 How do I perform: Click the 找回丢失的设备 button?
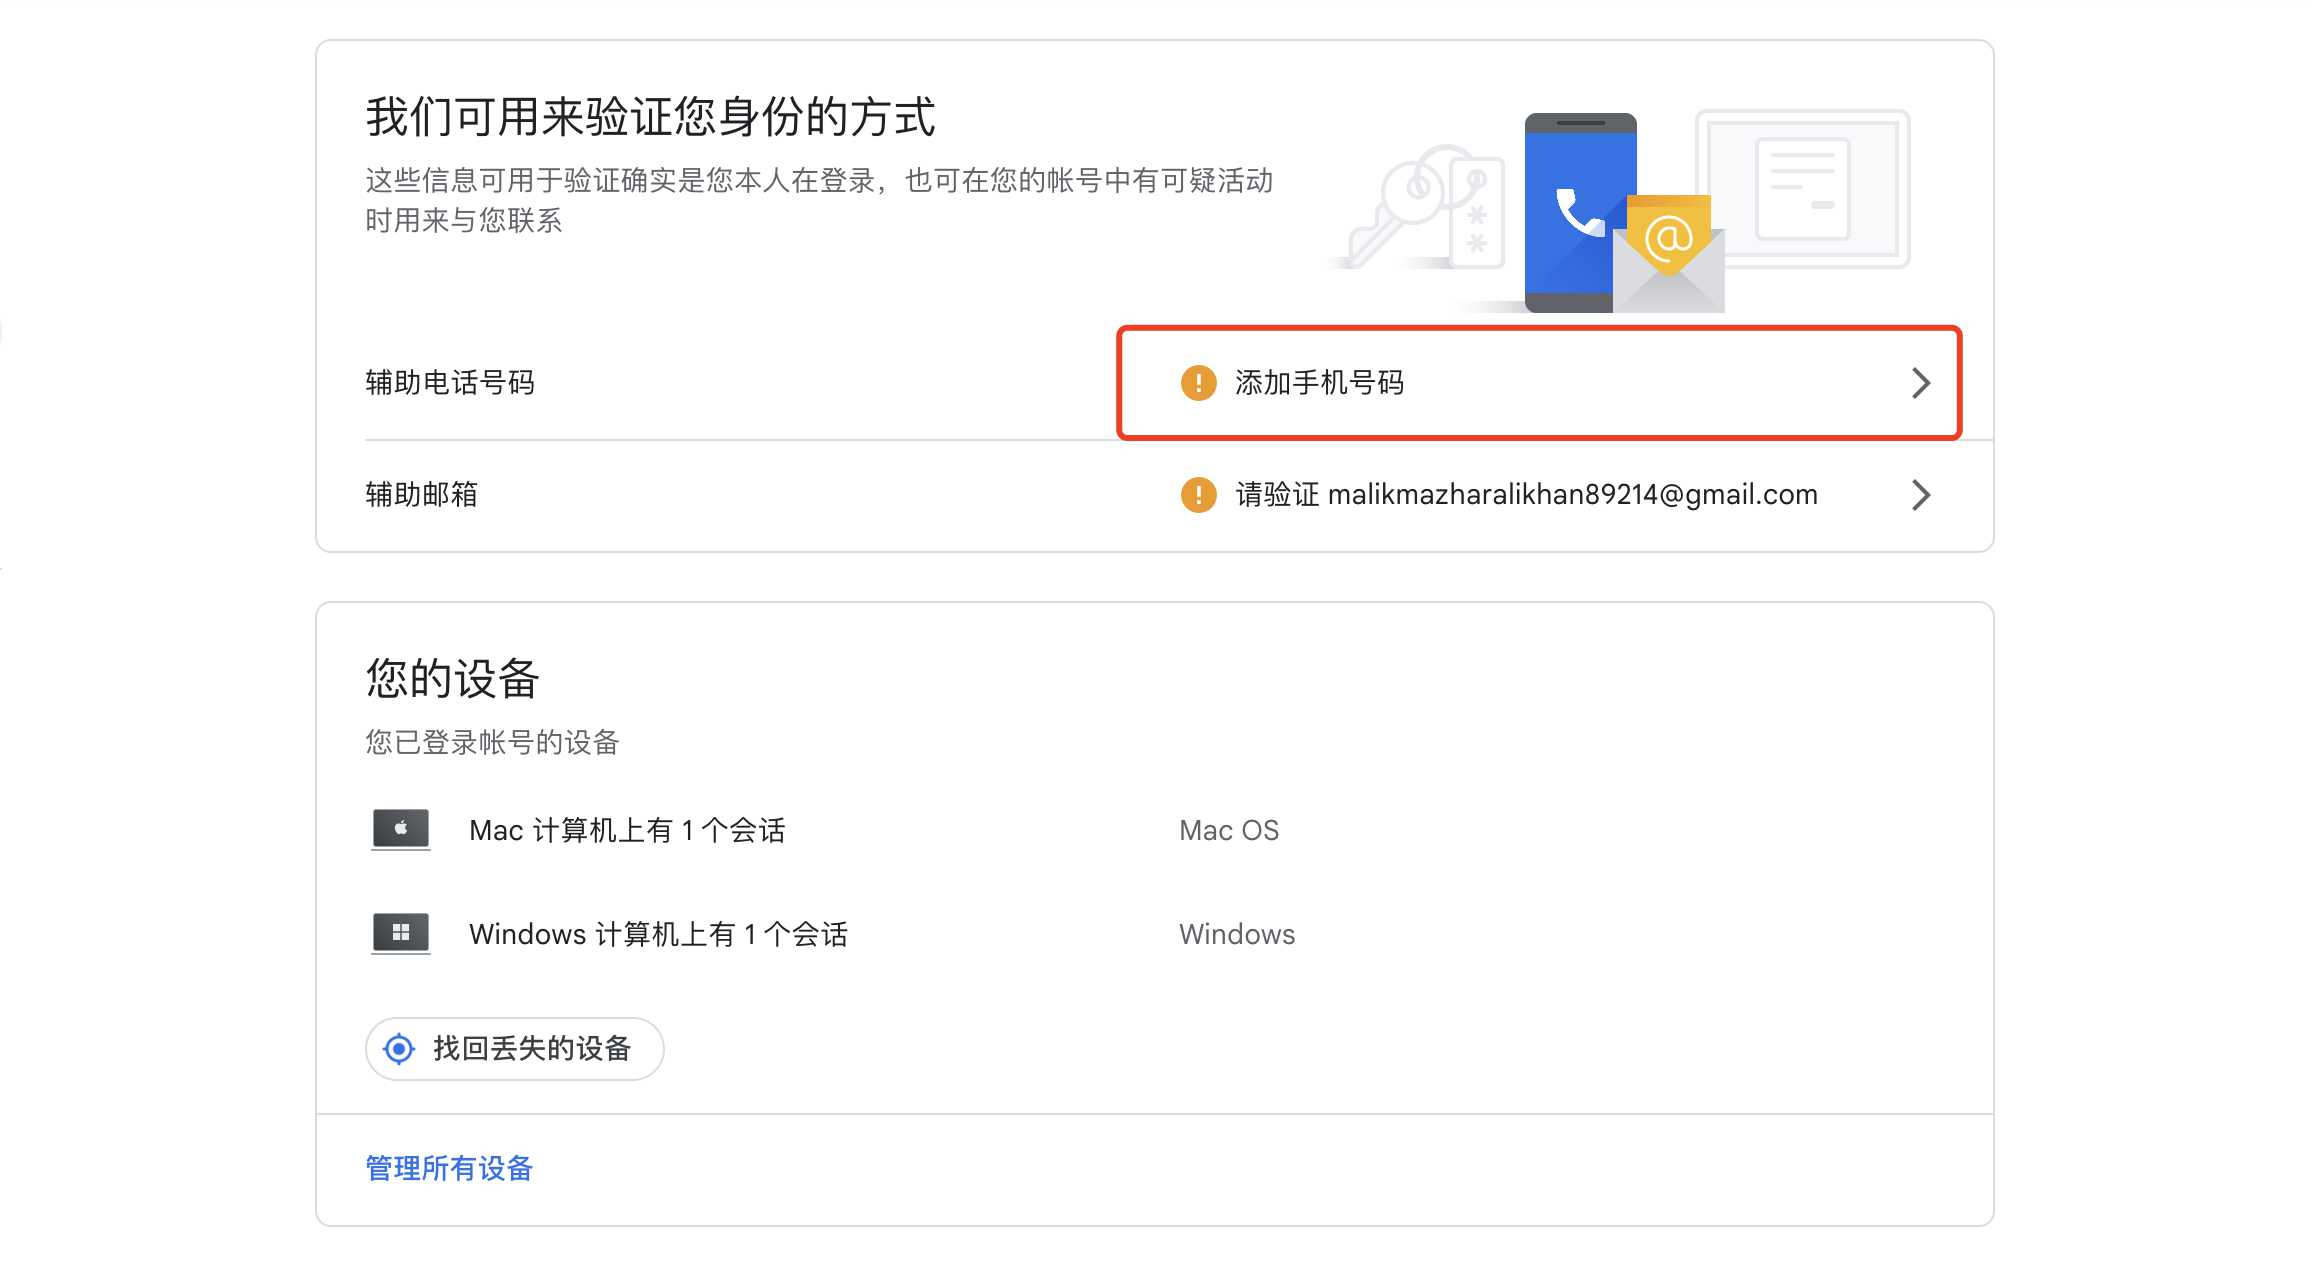[514, 1048]
